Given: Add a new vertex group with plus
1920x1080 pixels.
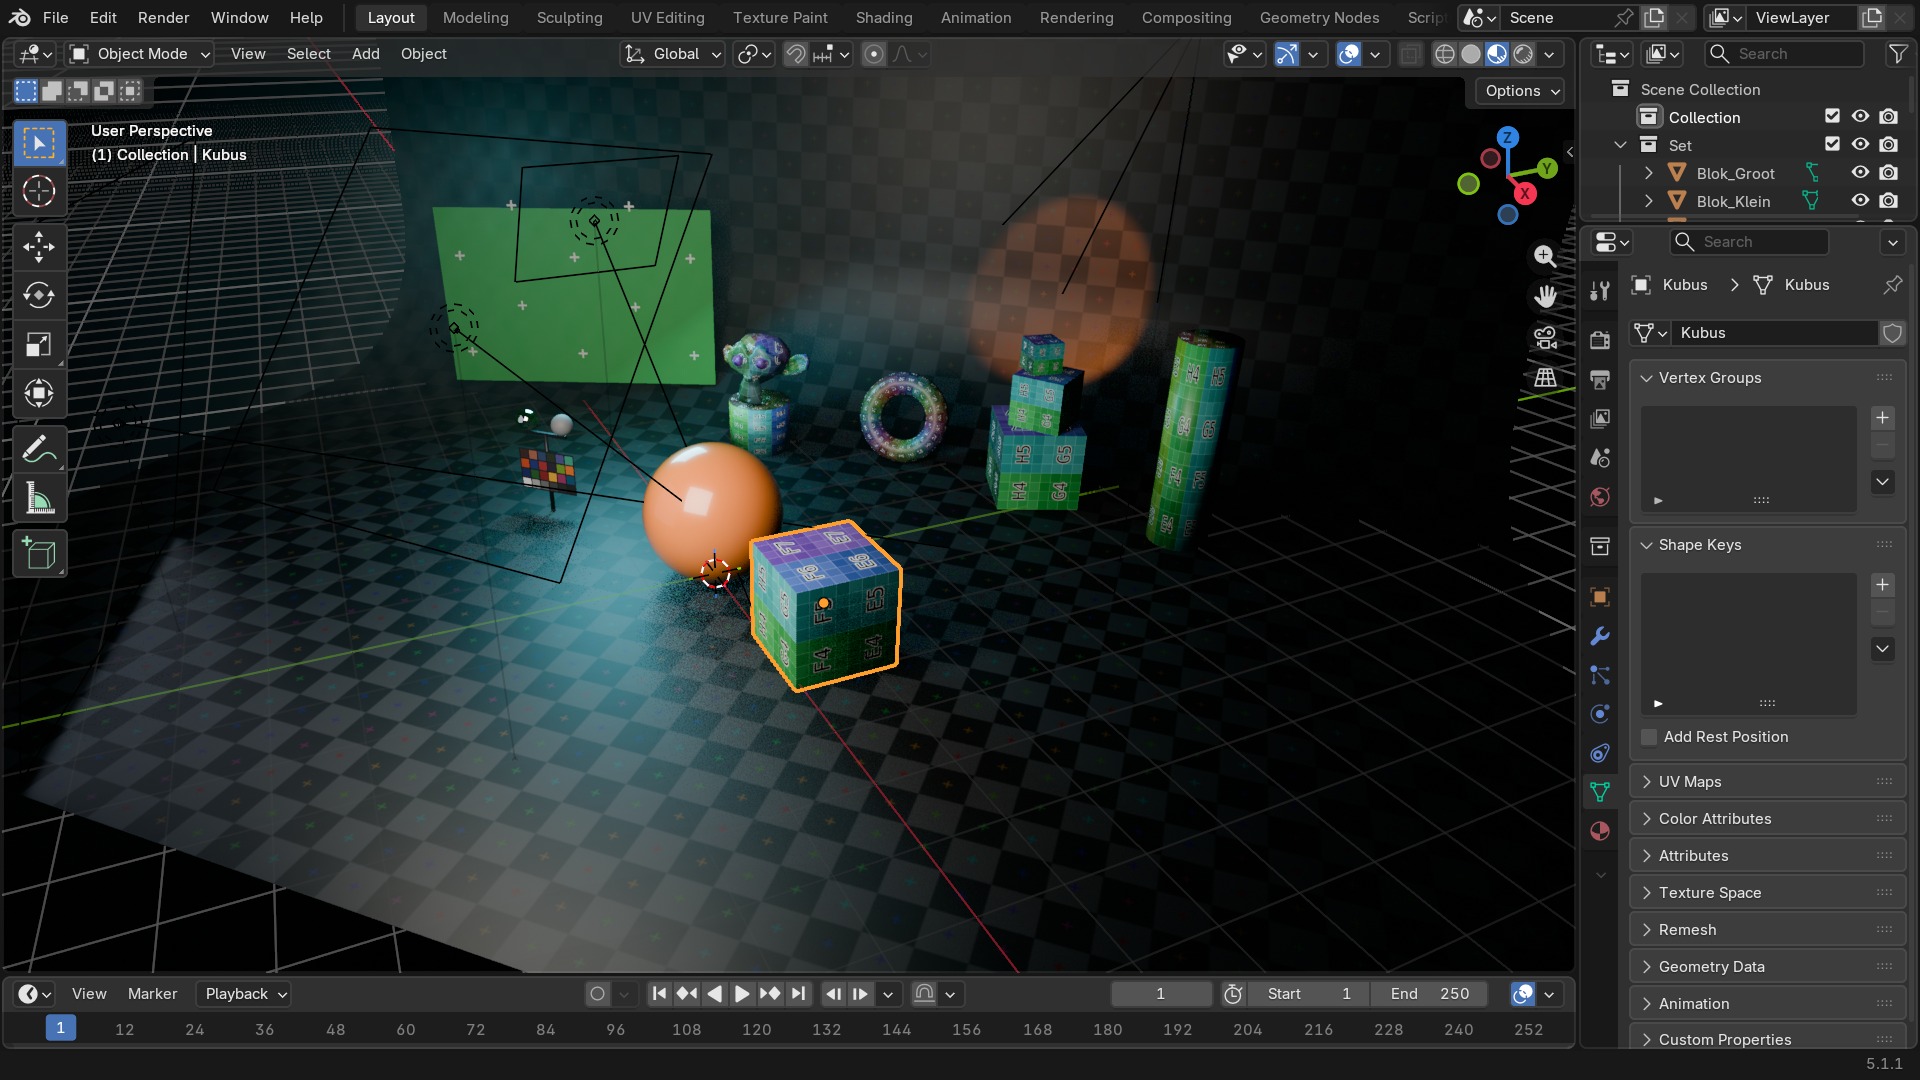Looking at the screenshot, I should pyautogui.click(x=1882, y=418).
